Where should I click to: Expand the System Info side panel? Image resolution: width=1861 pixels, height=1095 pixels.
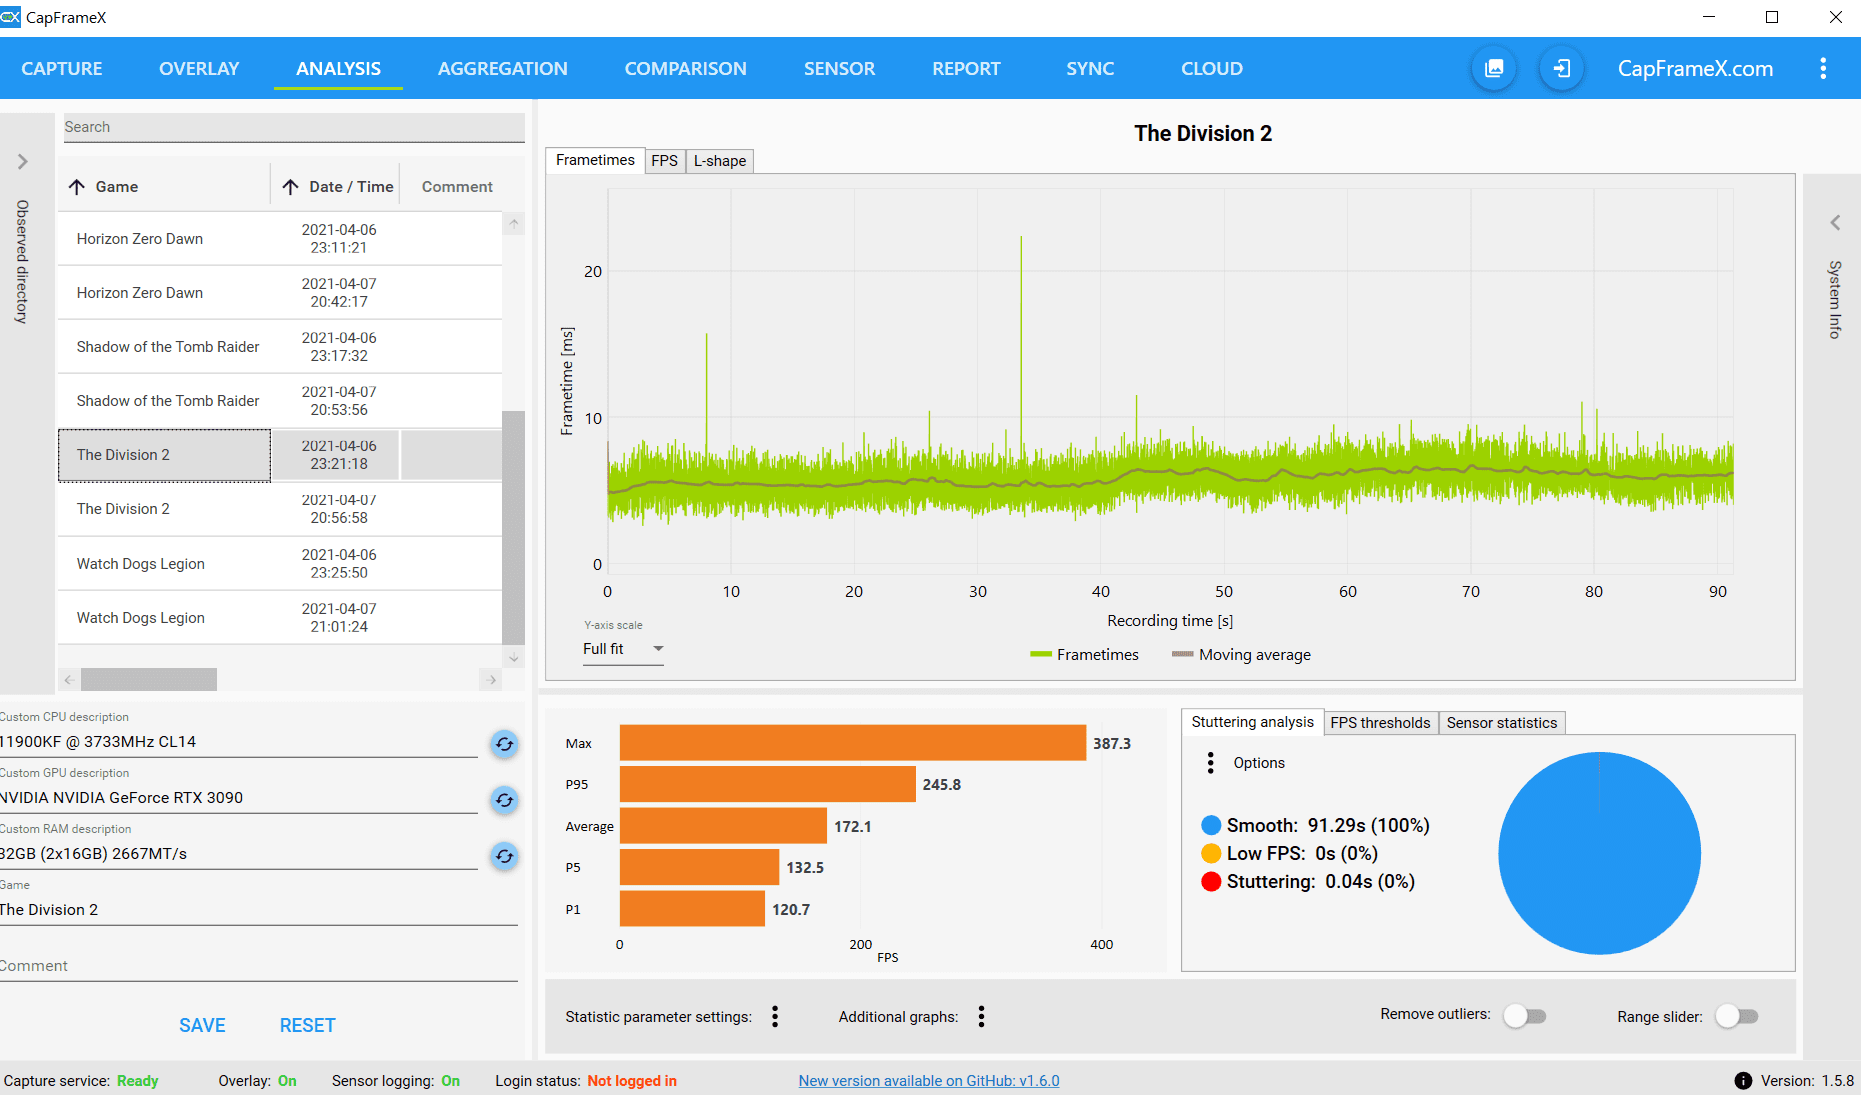(x=1835, y=223)
